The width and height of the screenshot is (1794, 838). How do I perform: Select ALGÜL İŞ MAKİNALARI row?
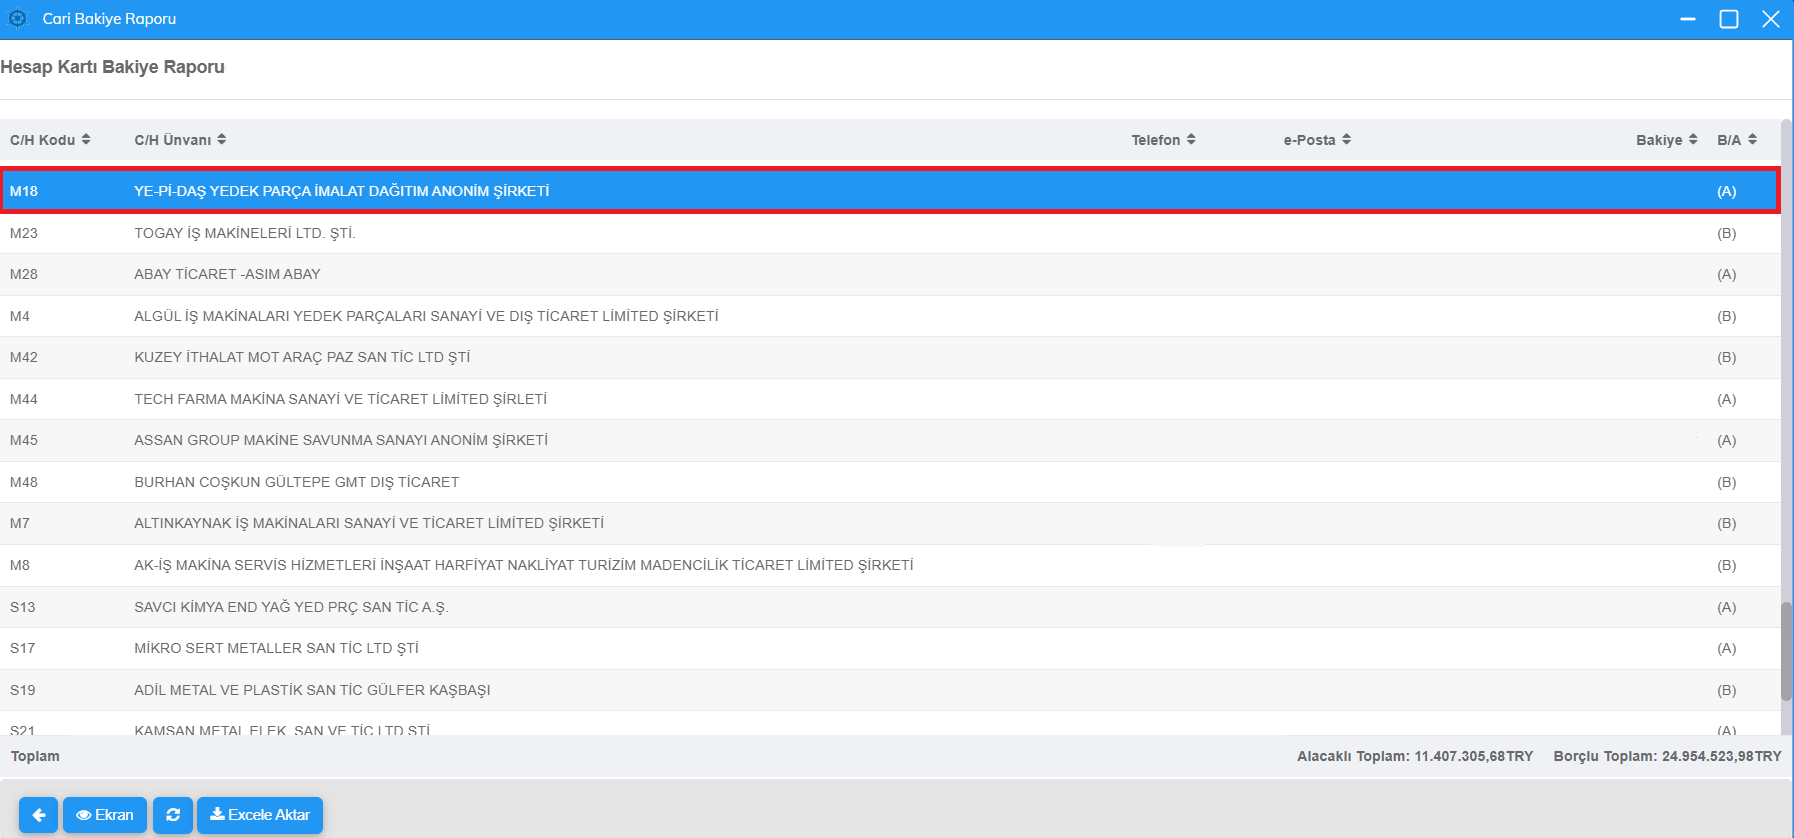click(x=890, y=316)
